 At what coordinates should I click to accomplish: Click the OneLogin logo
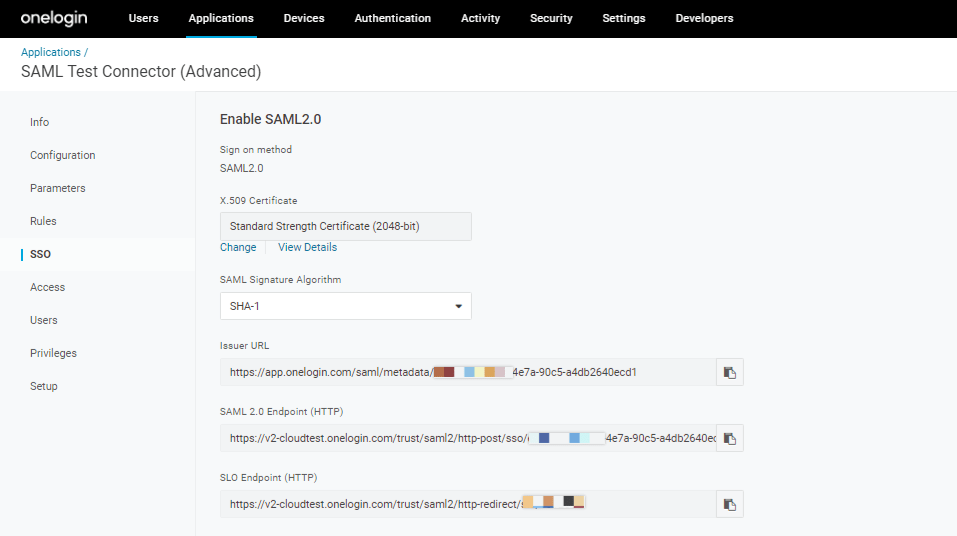point(54,18)
